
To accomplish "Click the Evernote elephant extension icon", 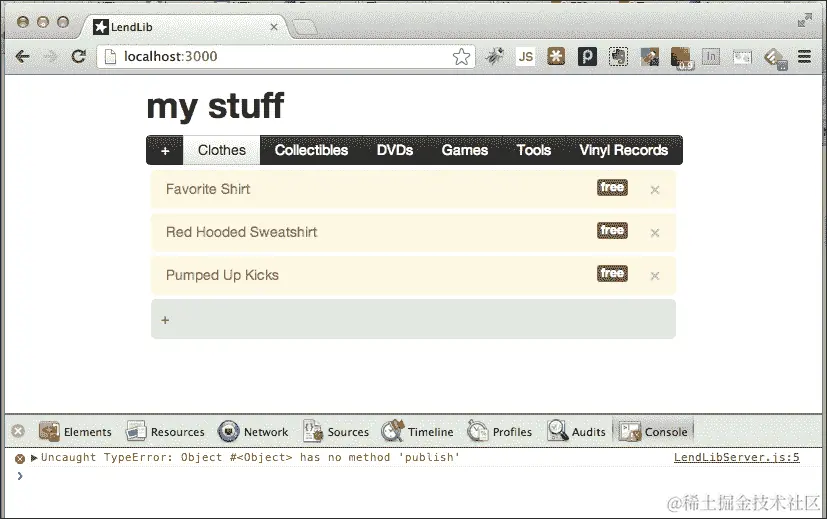I will pyautogui.click(x=618, y=56).
